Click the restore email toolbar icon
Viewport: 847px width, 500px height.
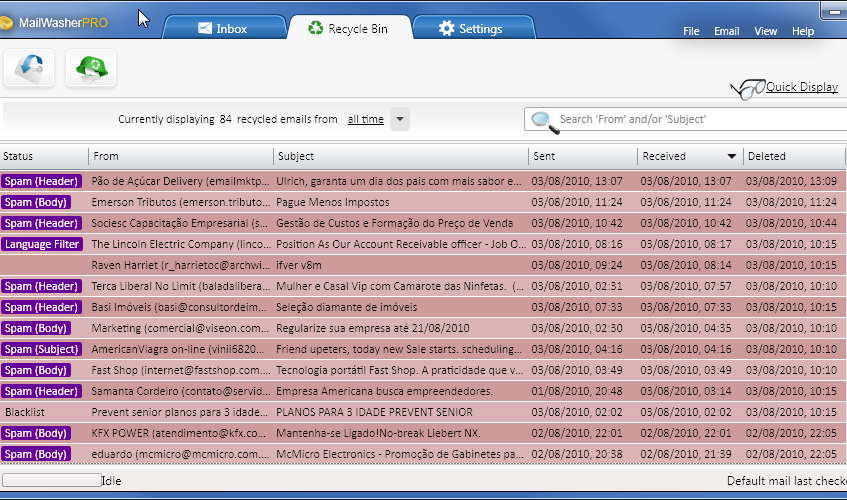point(29,68)
